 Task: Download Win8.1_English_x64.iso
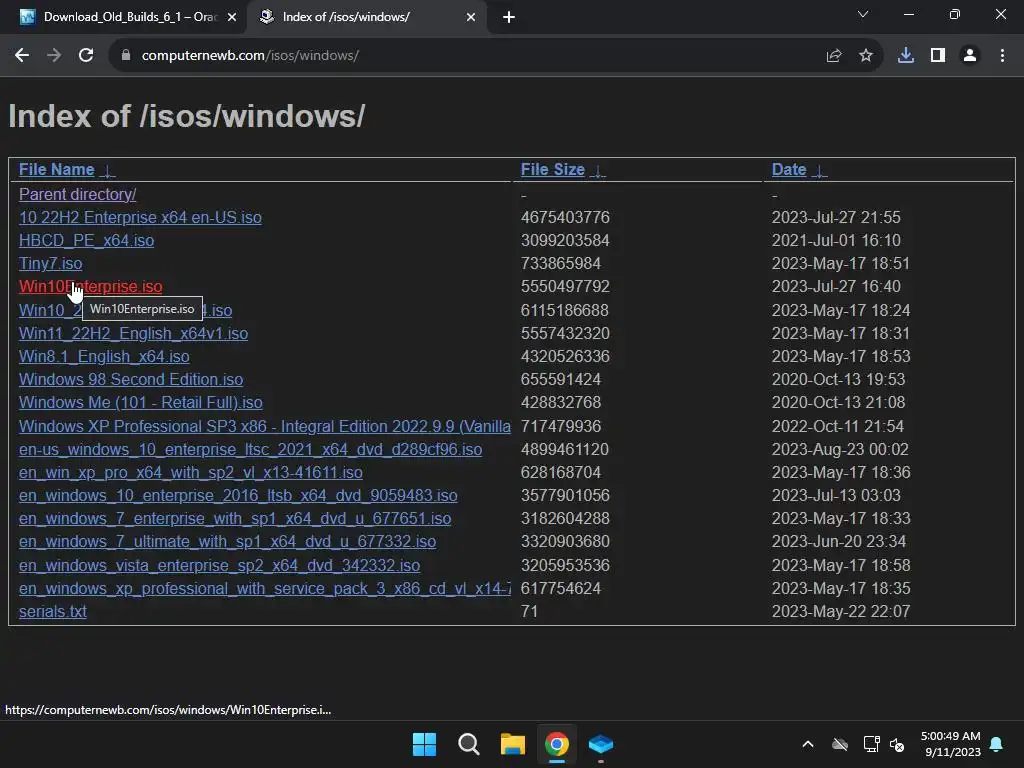click(x=104, y=357)
